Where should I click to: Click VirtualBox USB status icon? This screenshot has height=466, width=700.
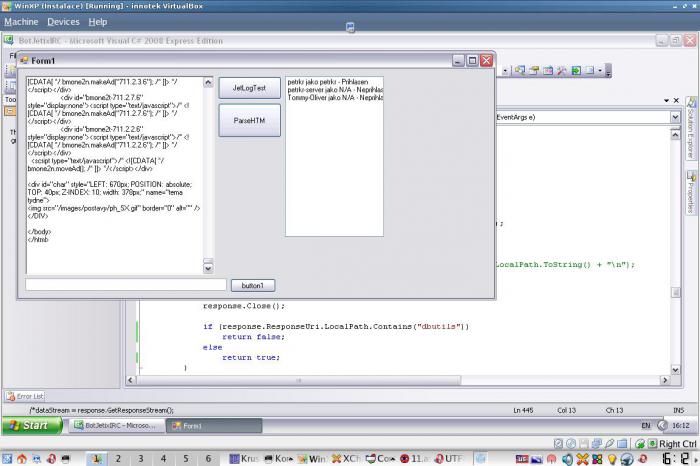click(609, 444)
